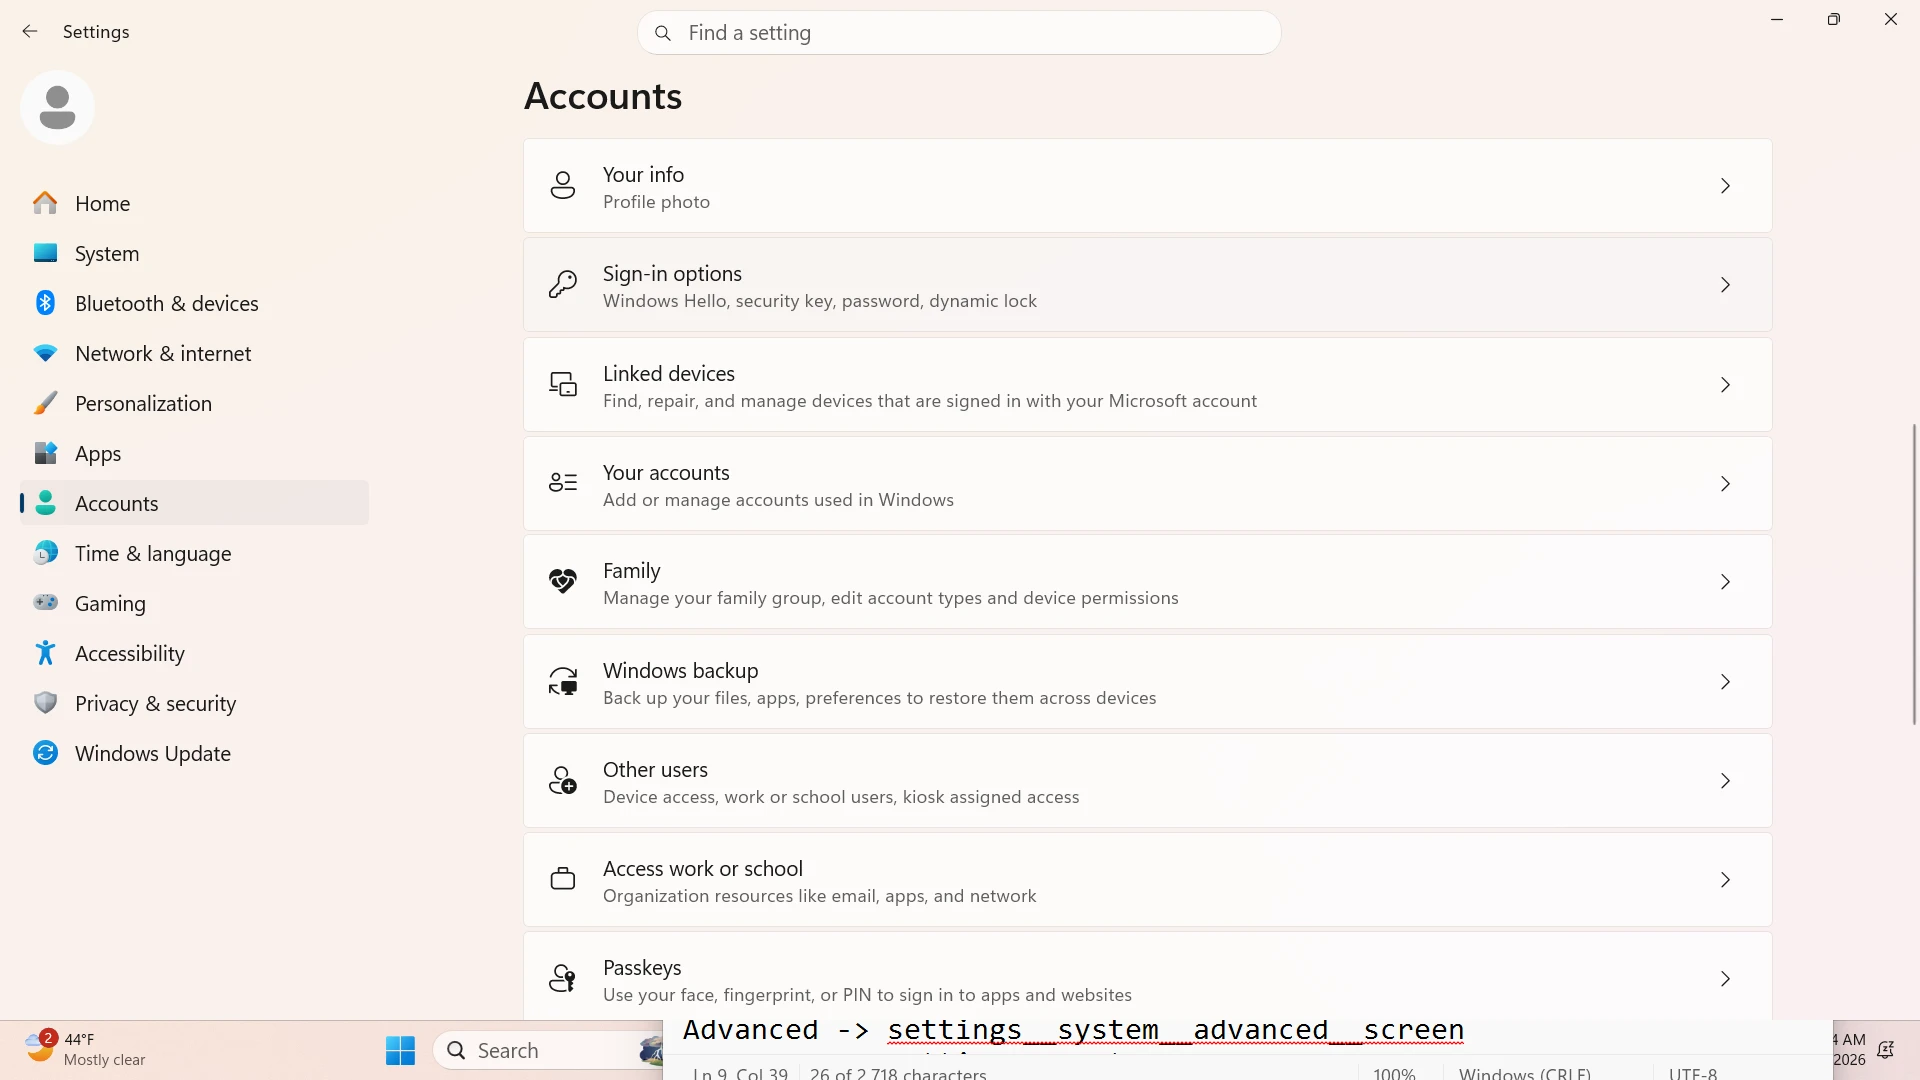Viewport: 1920px width, 1080px height.
Task: Open Personalization settings
Action: pyautogui.click(x=194, y=403)
